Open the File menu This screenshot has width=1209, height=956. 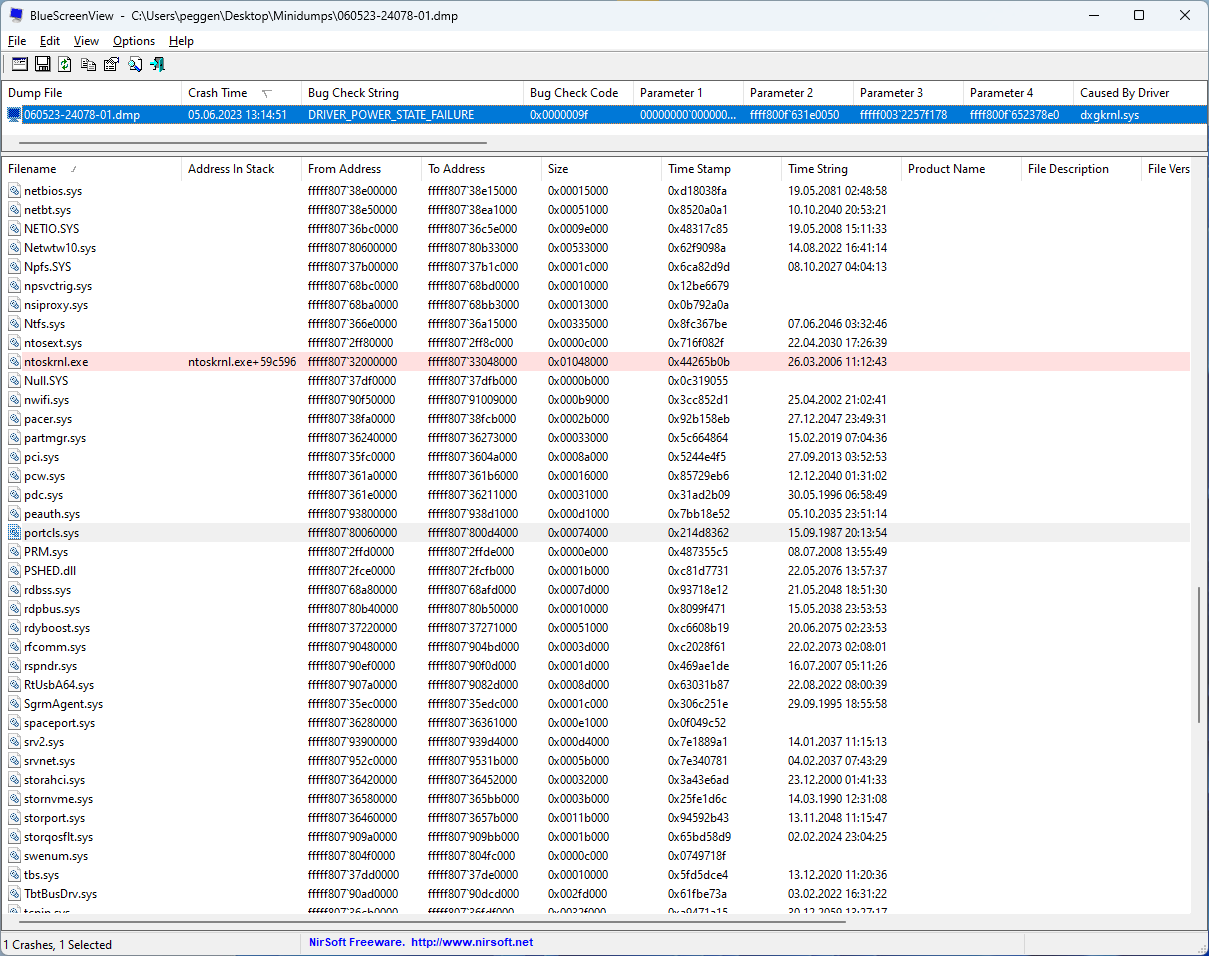(17, 41)
